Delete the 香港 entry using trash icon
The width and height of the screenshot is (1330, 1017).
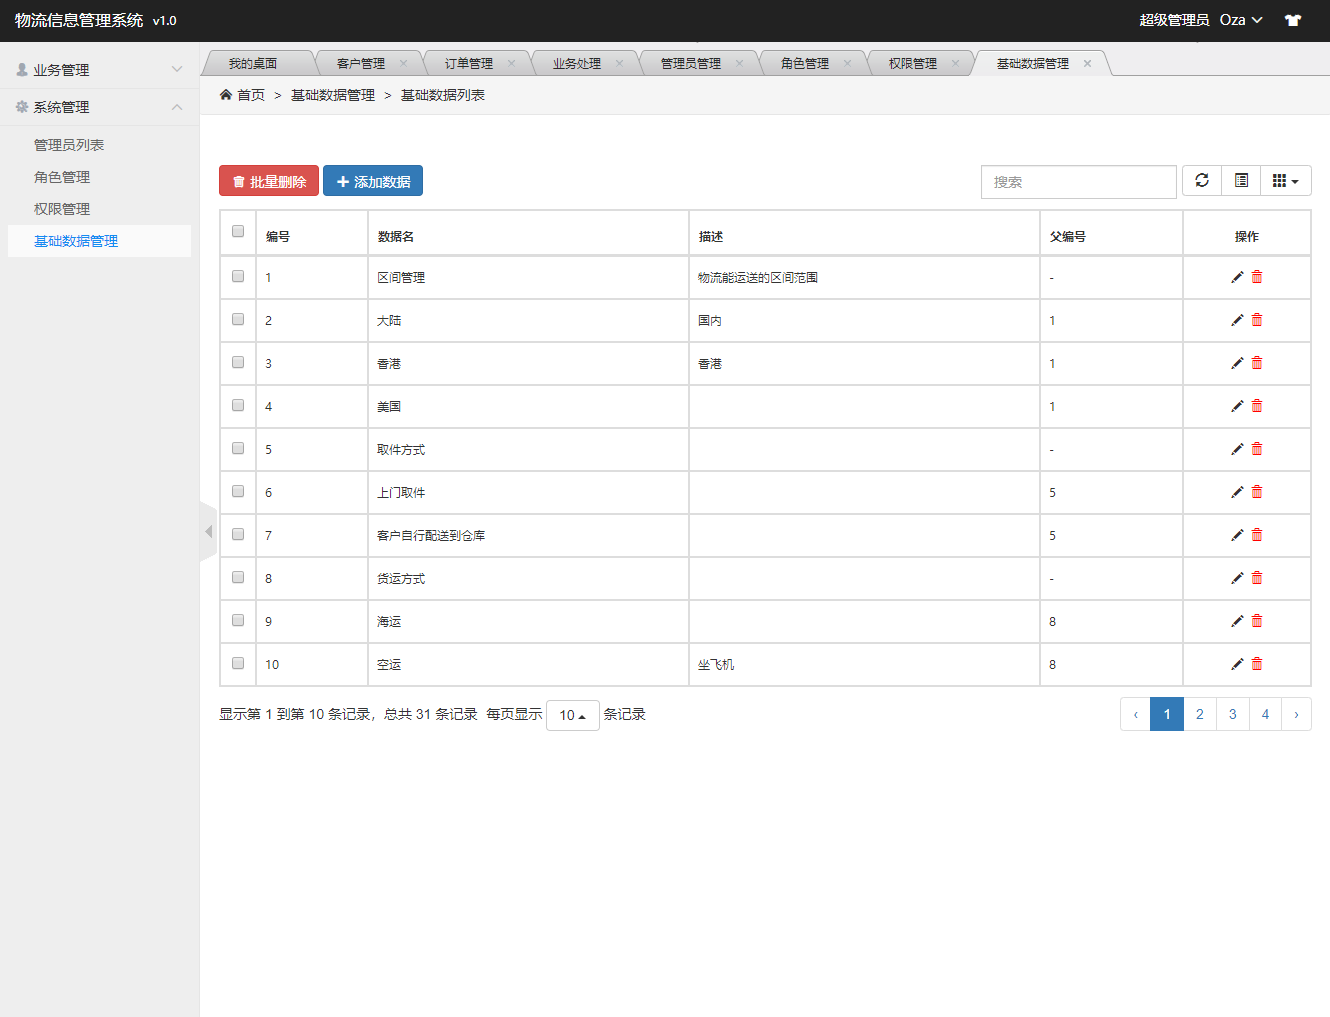(x=1257, y=363)
